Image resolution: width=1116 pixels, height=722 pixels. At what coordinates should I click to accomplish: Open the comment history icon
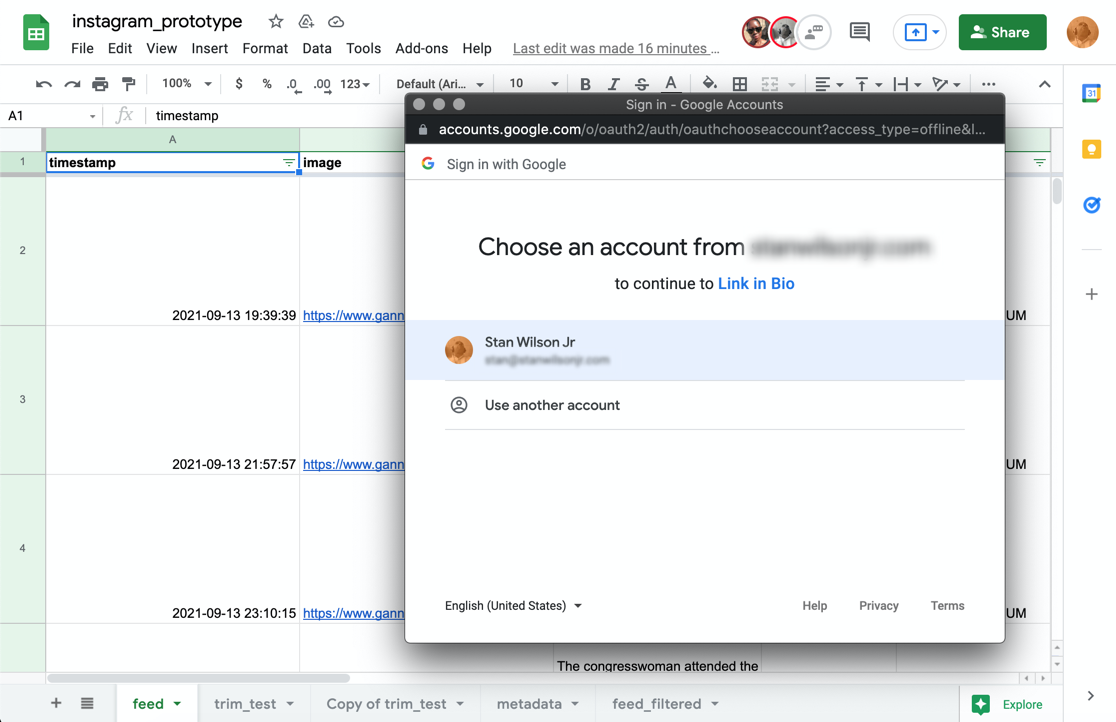tap(859, 32)
